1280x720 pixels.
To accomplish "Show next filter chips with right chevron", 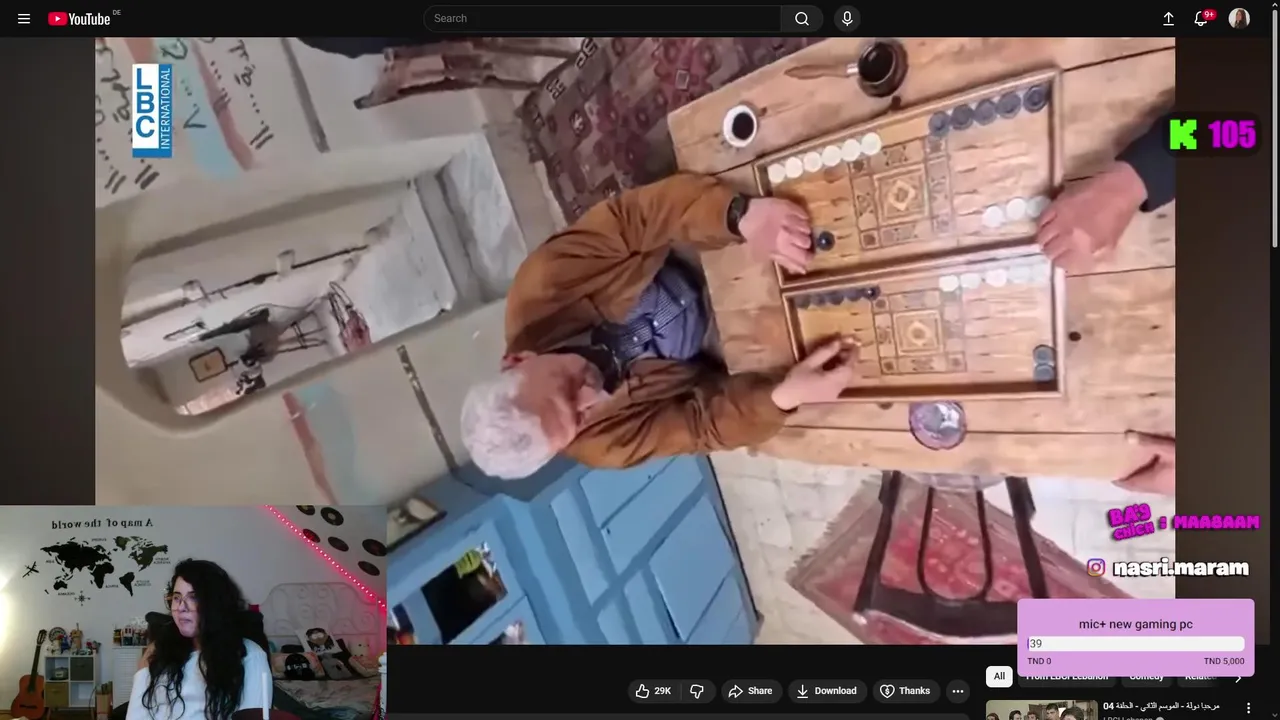I will [x=1237, y=677].
